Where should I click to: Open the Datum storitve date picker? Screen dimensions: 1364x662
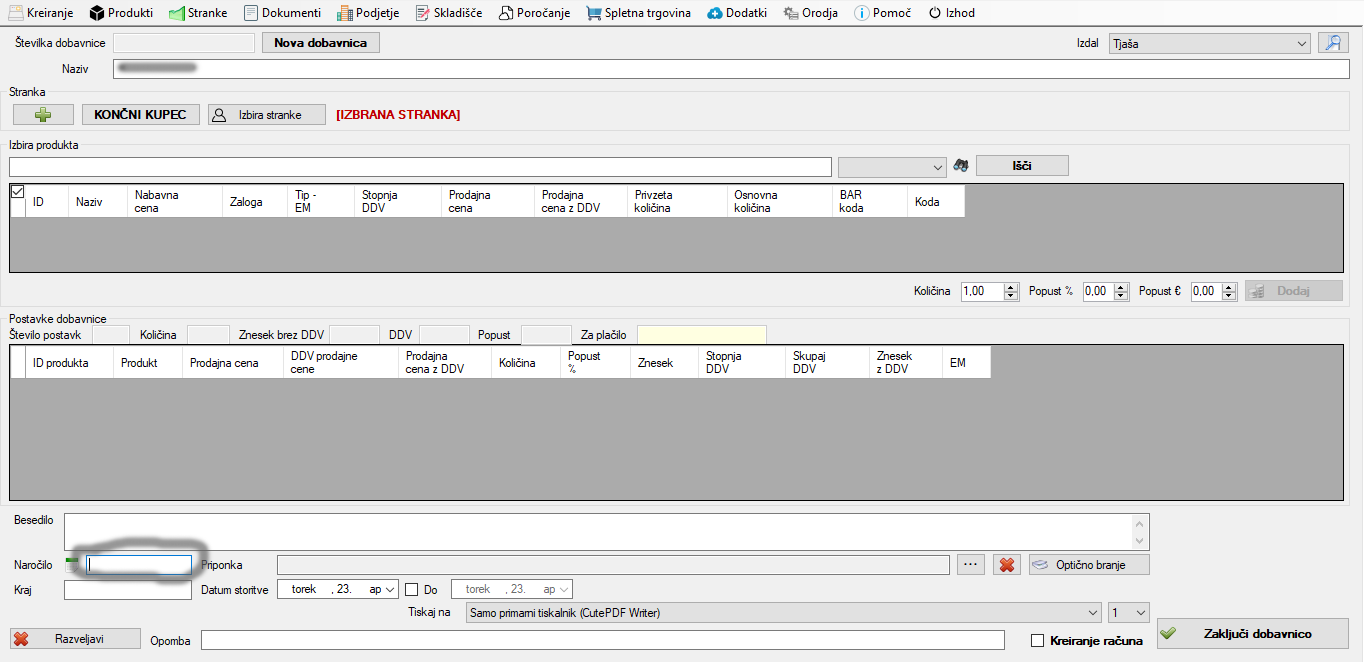coord(390,590)
